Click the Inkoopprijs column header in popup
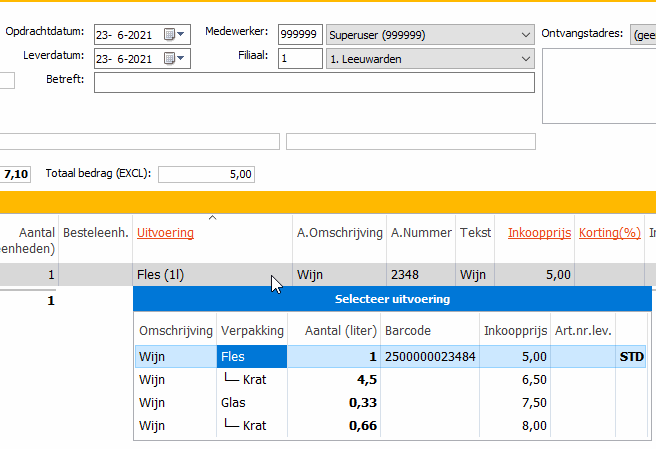 (x=515, y=331)
